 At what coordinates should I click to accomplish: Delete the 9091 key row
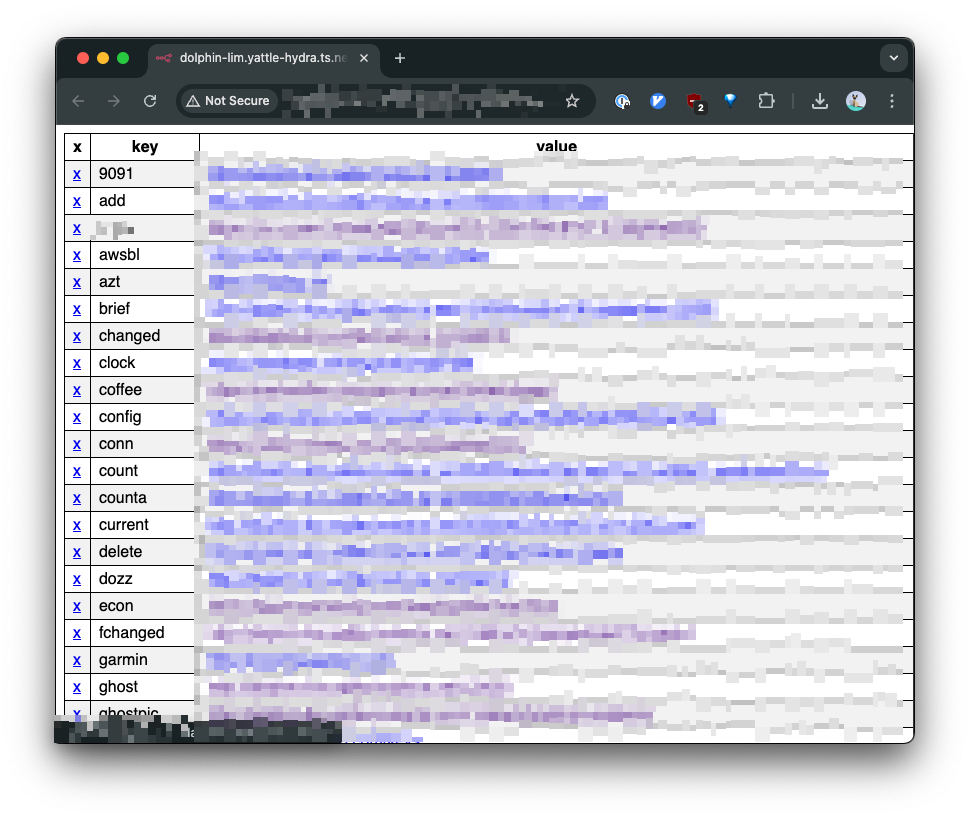tap(77, 174)
